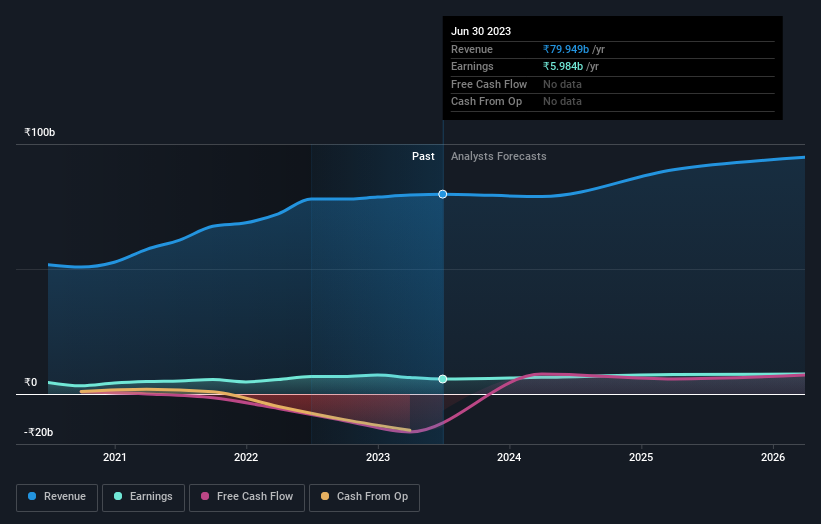Click the Cash From Op row label in tooltip
Screen dimensions: 821x524
coord(486,102)
